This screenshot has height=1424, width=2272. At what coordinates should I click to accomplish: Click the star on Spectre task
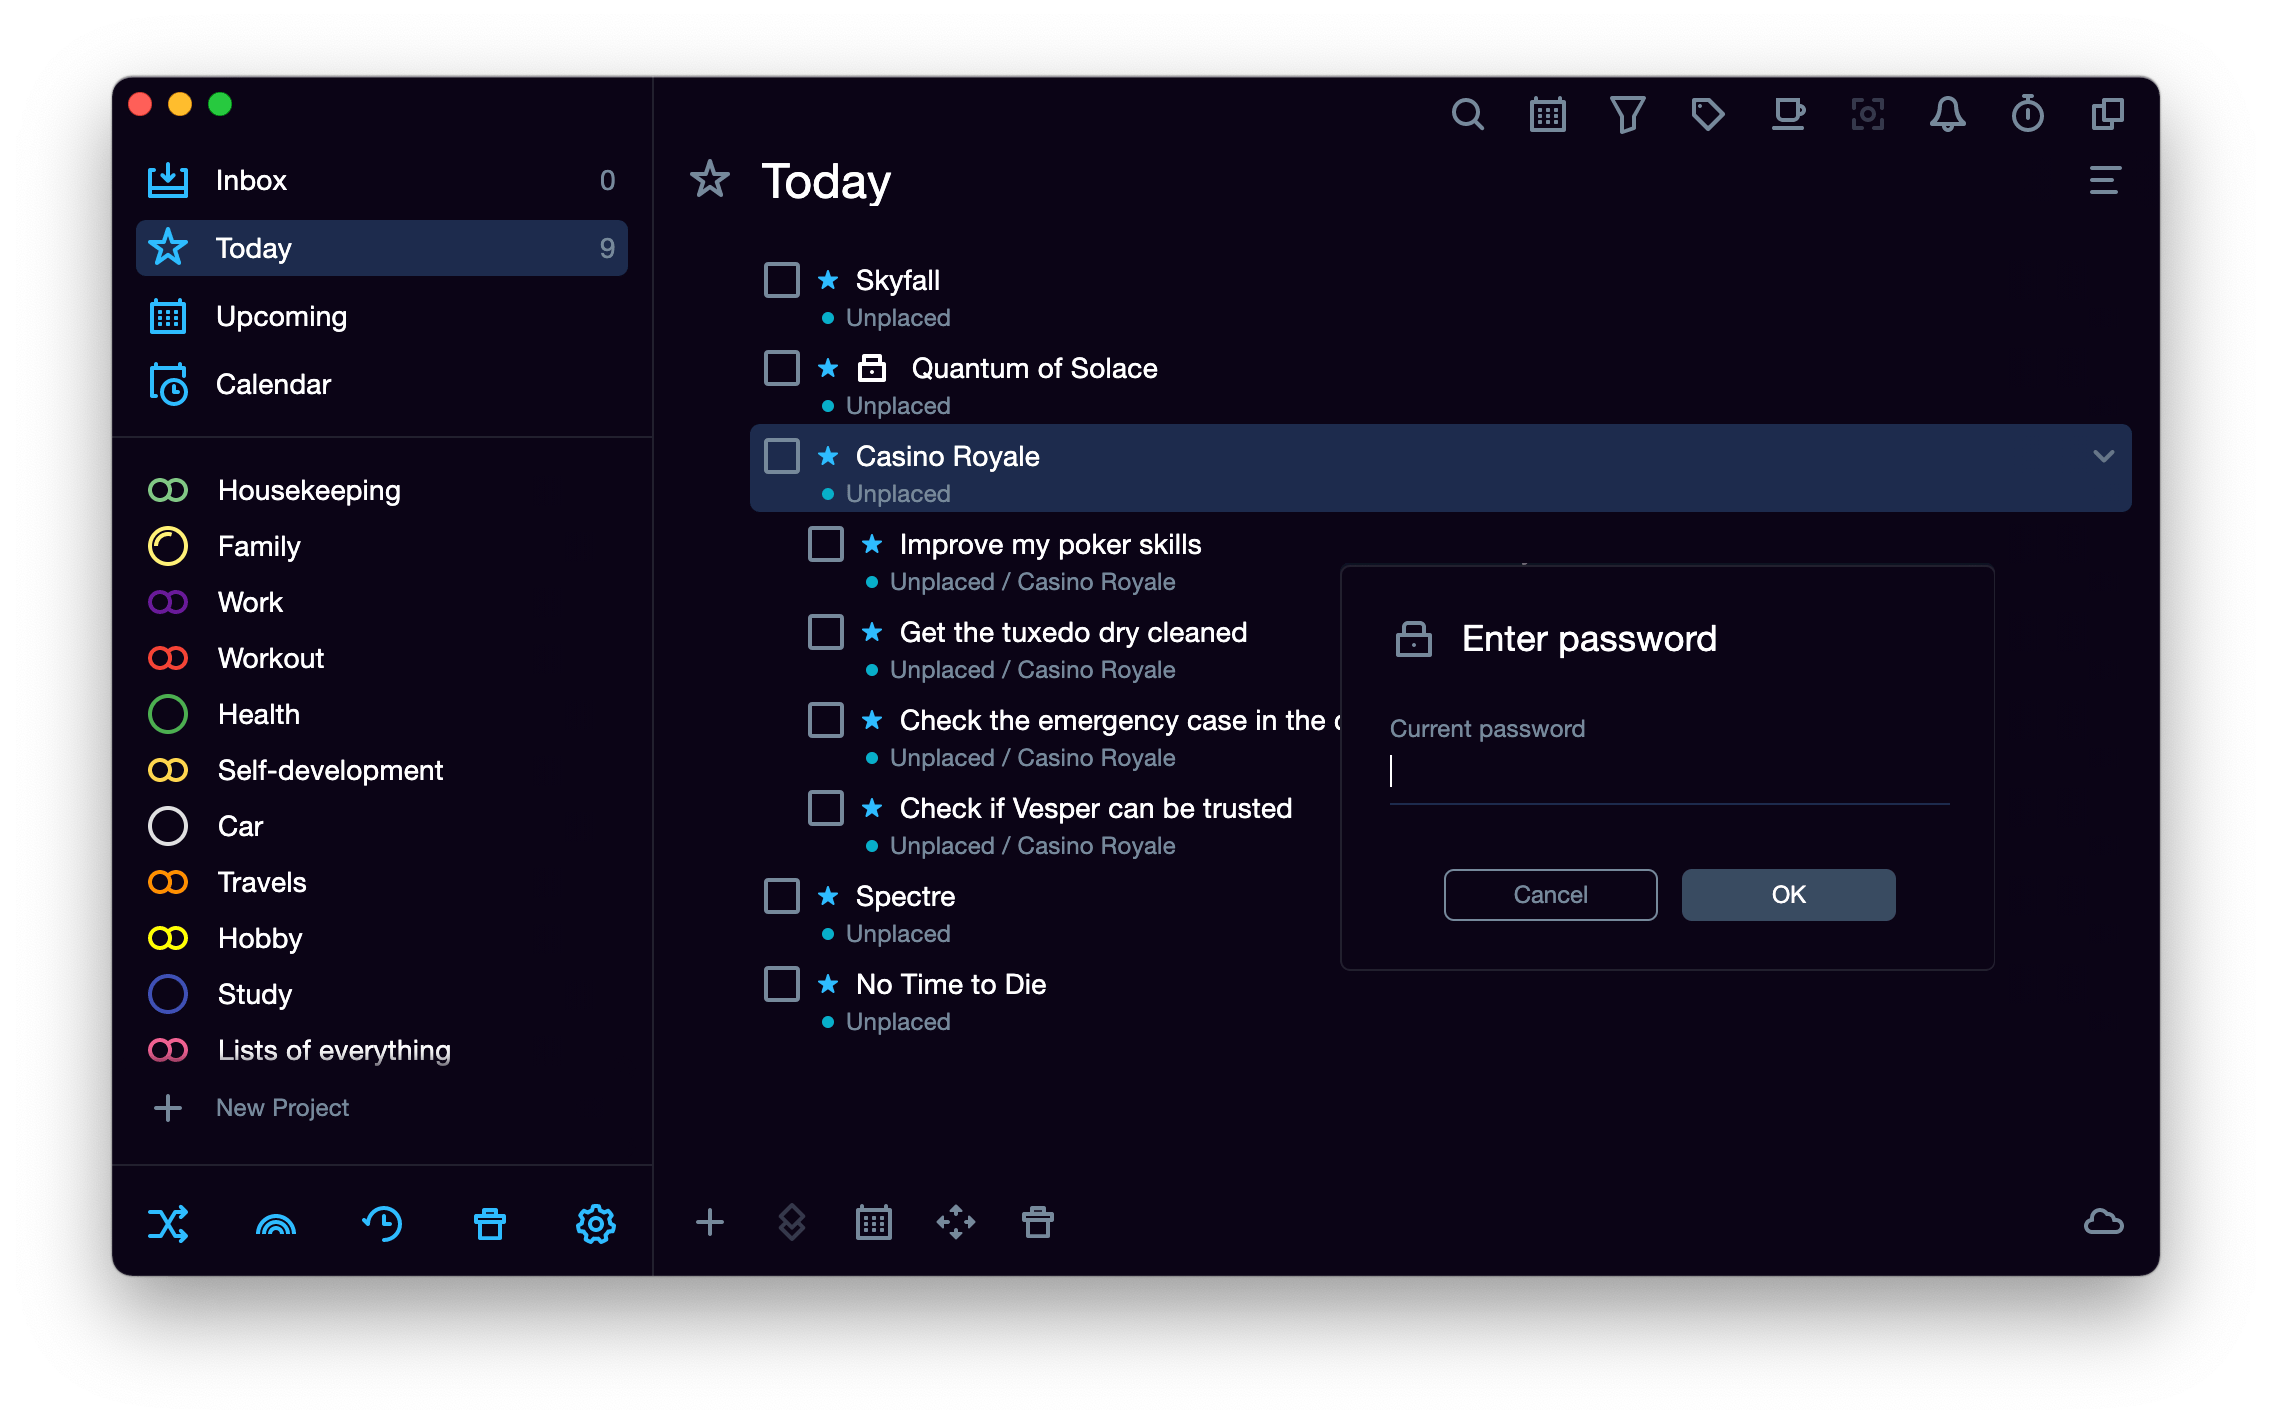(x=828, y=896)
